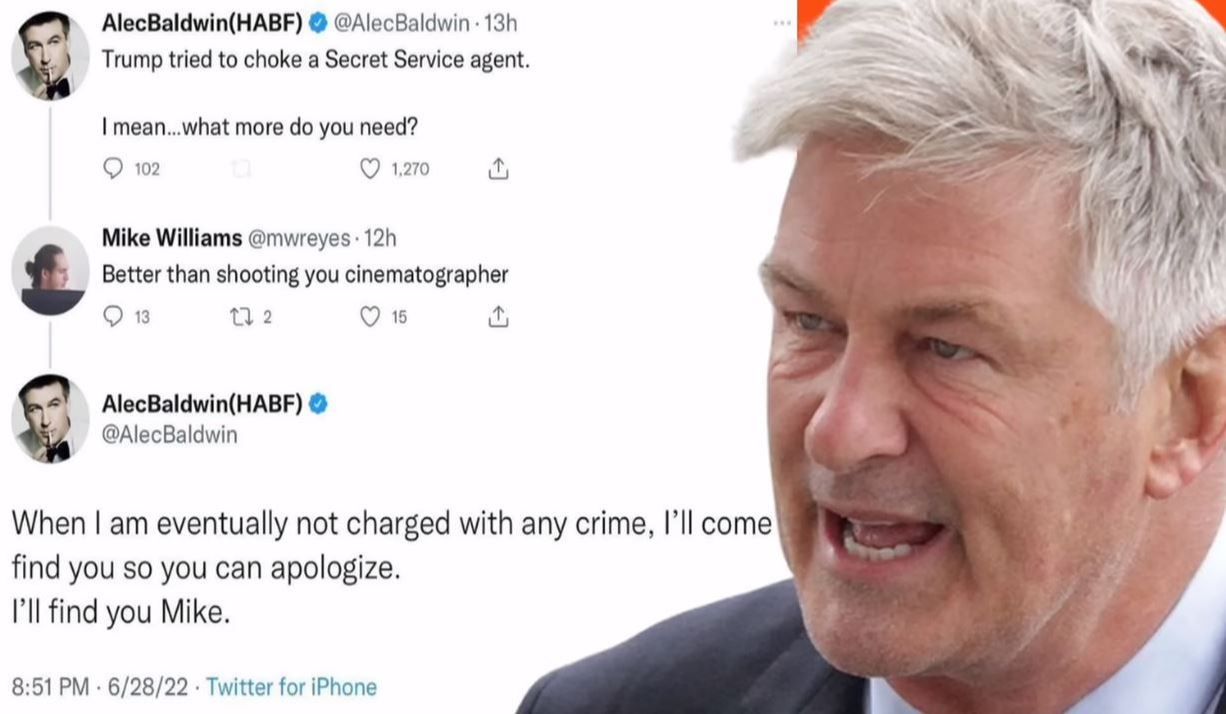Share the first Alec Baldwin tweet
The width and height of the screenshot is (1226, 714).
(498, 170)
